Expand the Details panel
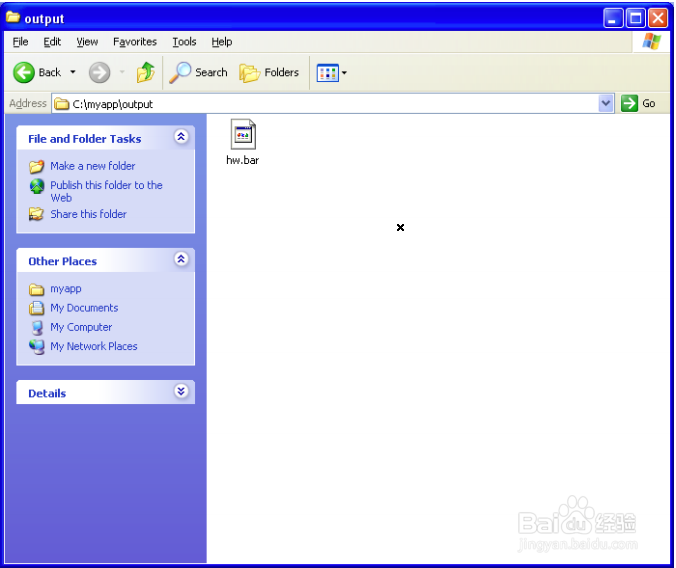Image resolution: width=676 pixels, height=568 pixels. [181, 391]
